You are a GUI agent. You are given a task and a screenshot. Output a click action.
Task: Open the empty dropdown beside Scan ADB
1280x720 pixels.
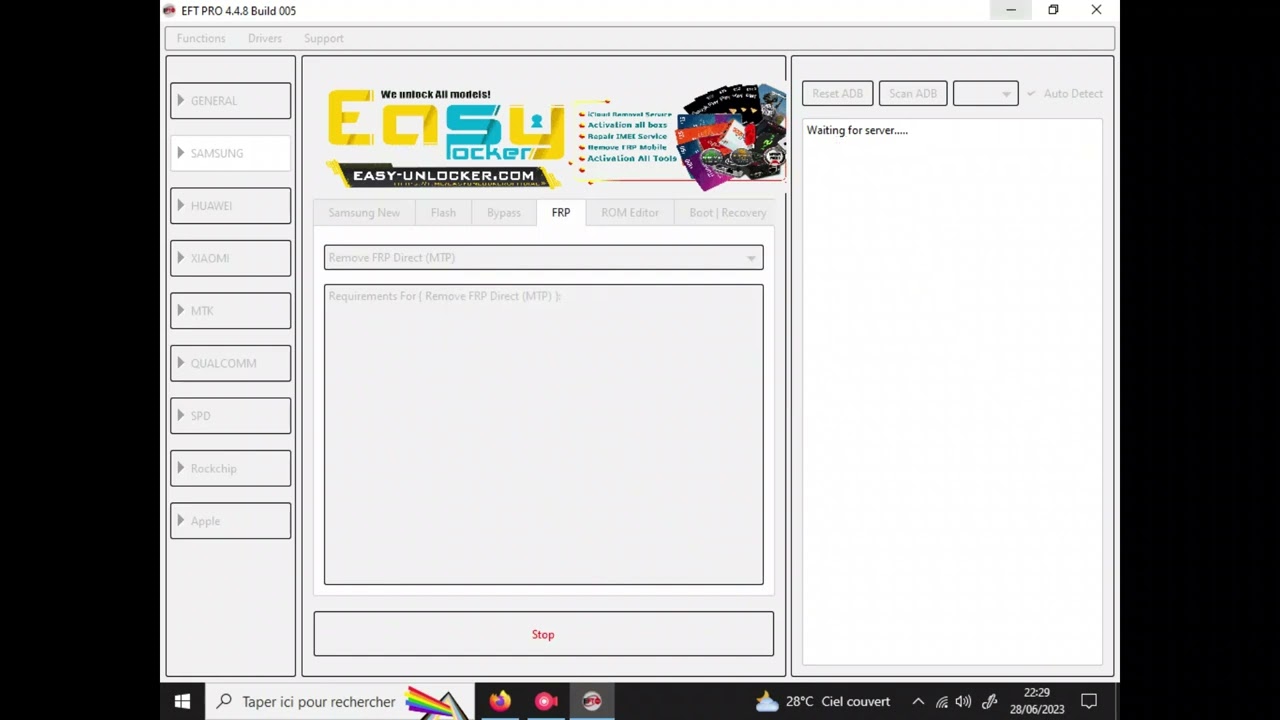tap(986, 94)
